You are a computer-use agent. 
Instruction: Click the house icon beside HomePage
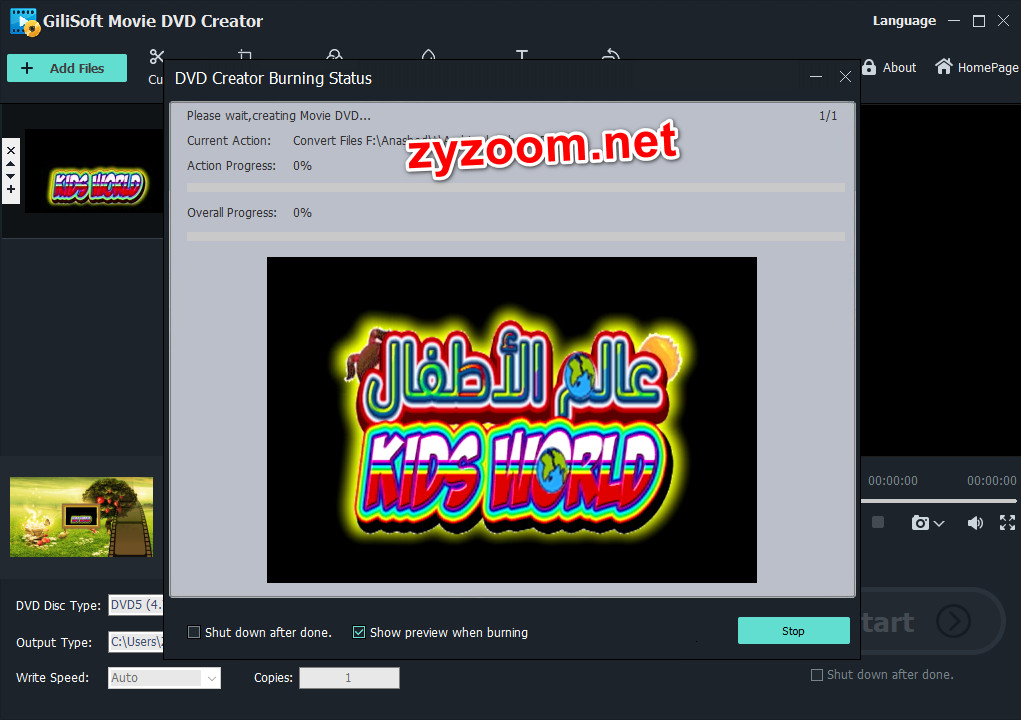pyautogui.click(x=944, y=66)
